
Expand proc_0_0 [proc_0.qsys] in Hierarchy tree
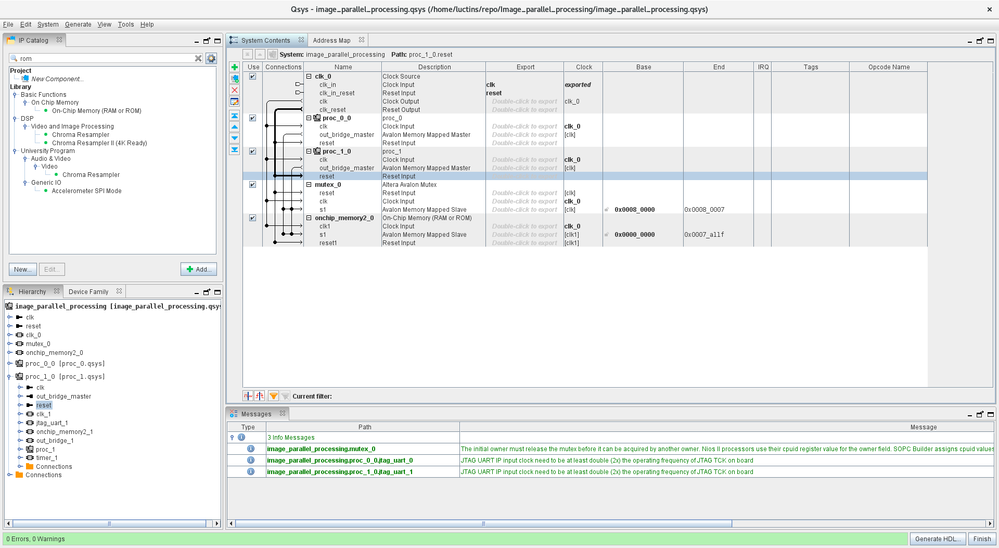(9, 364)
